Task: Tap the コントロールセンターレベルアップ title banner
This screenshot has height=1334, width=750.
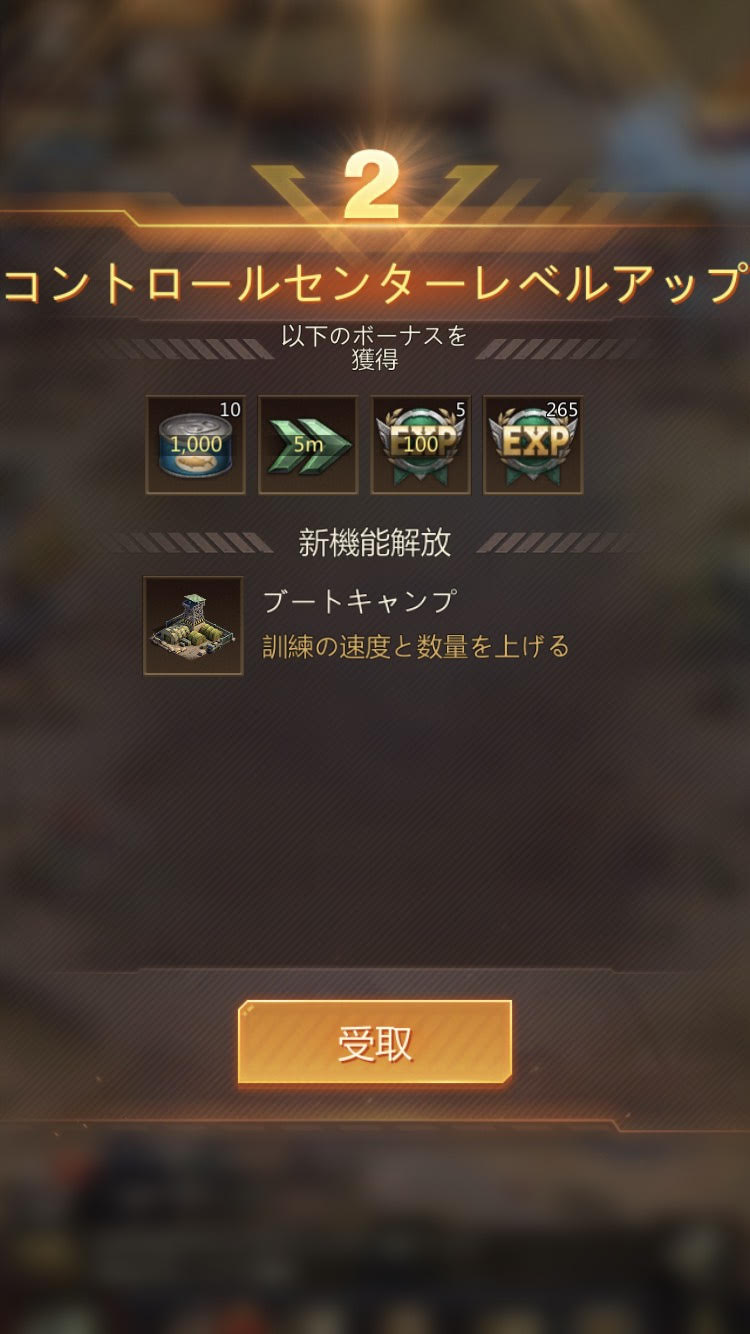Action: [375, 285]
